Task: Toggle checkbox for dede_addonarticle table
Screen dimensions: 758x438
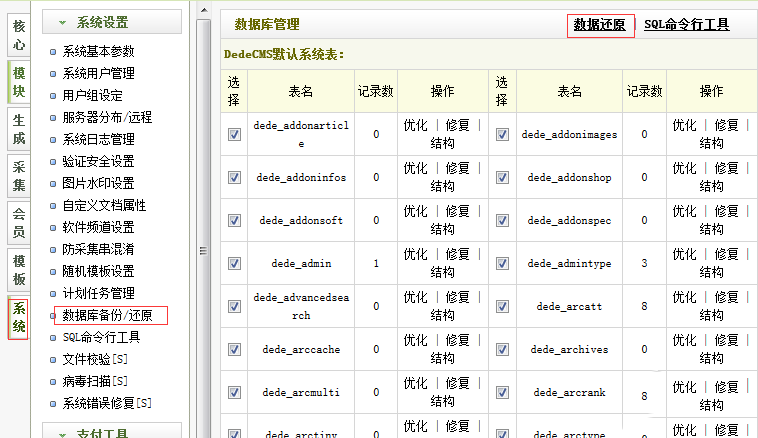Action: coord(234,134)
